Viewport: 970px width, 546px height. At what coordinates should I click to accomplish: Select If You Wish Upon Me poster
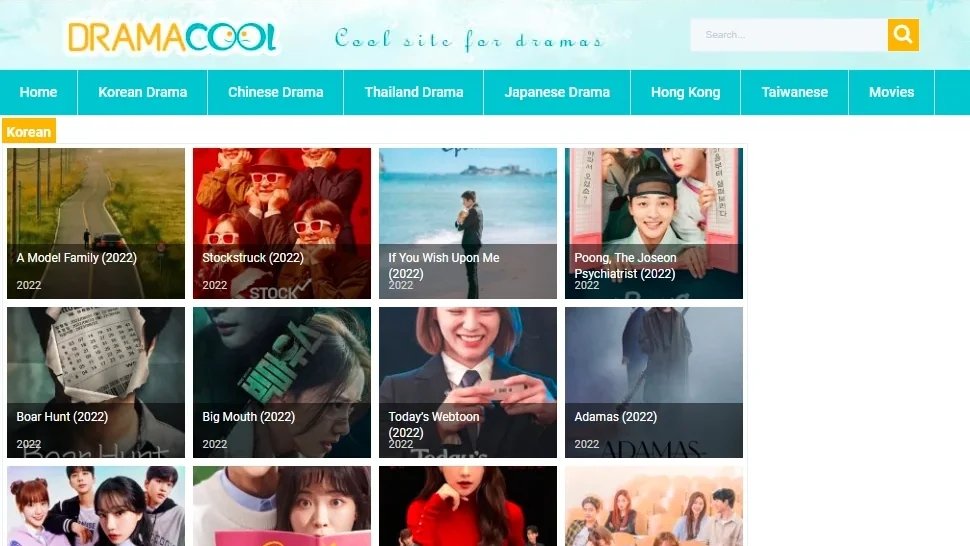click(x=468, y=223)
